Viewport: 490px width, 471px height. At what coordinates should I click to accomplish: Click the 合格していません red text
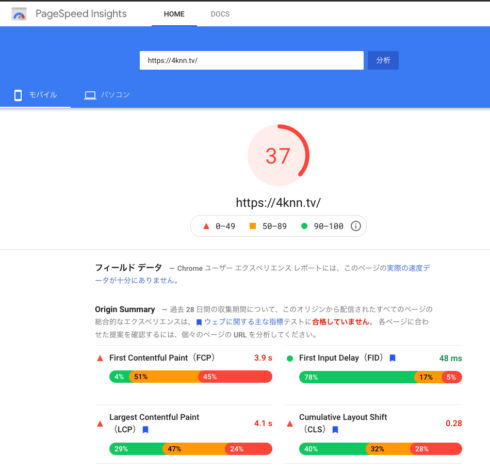point(341,322)
